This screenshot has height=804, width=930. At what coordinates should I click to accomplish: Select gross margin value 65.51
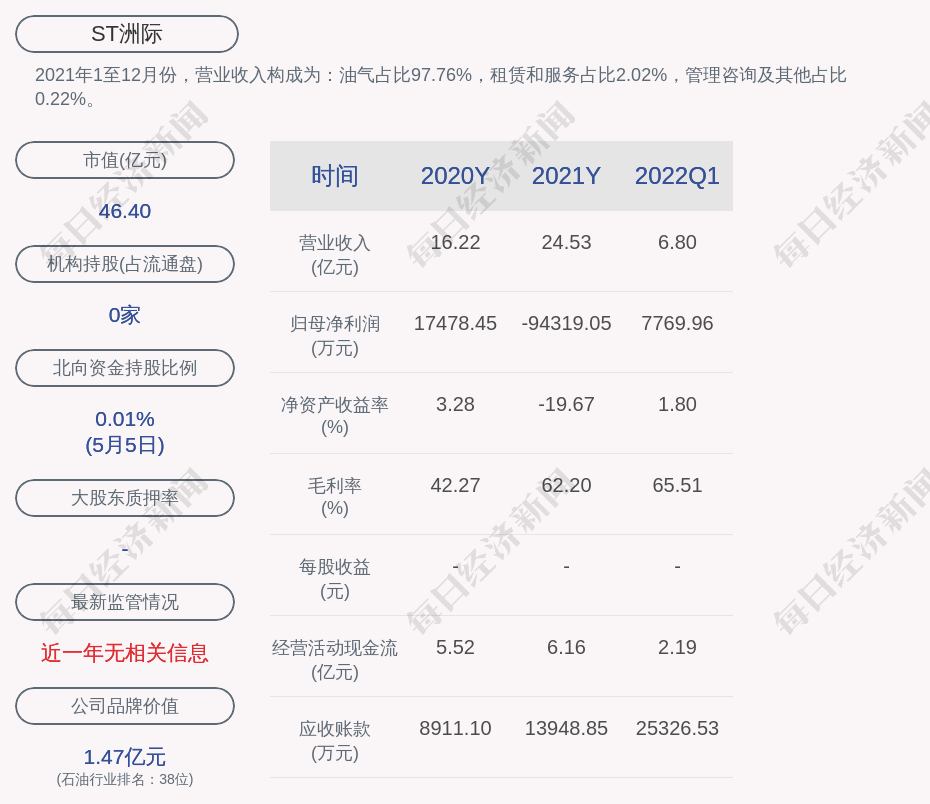[x=677, y=486]
